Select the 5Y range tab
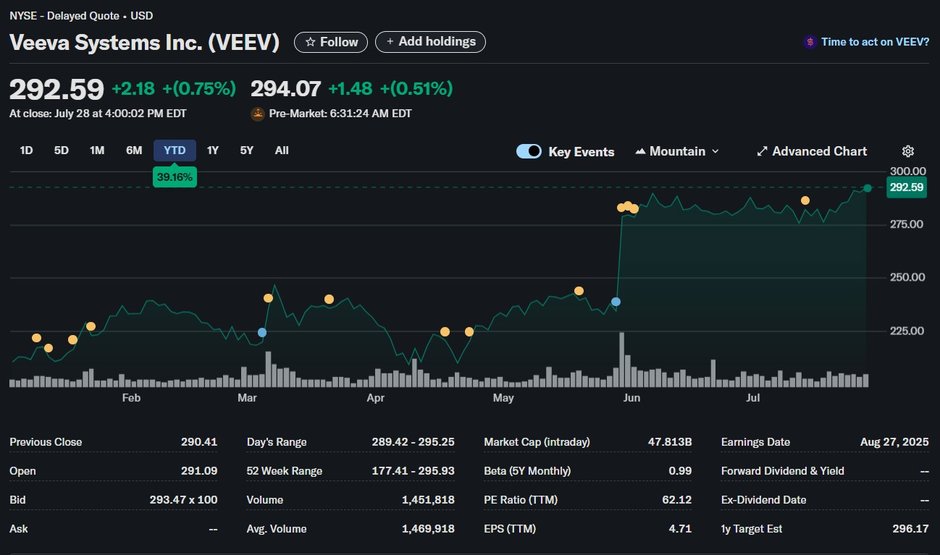Screen dimensions: 940x555 [246, 150]
